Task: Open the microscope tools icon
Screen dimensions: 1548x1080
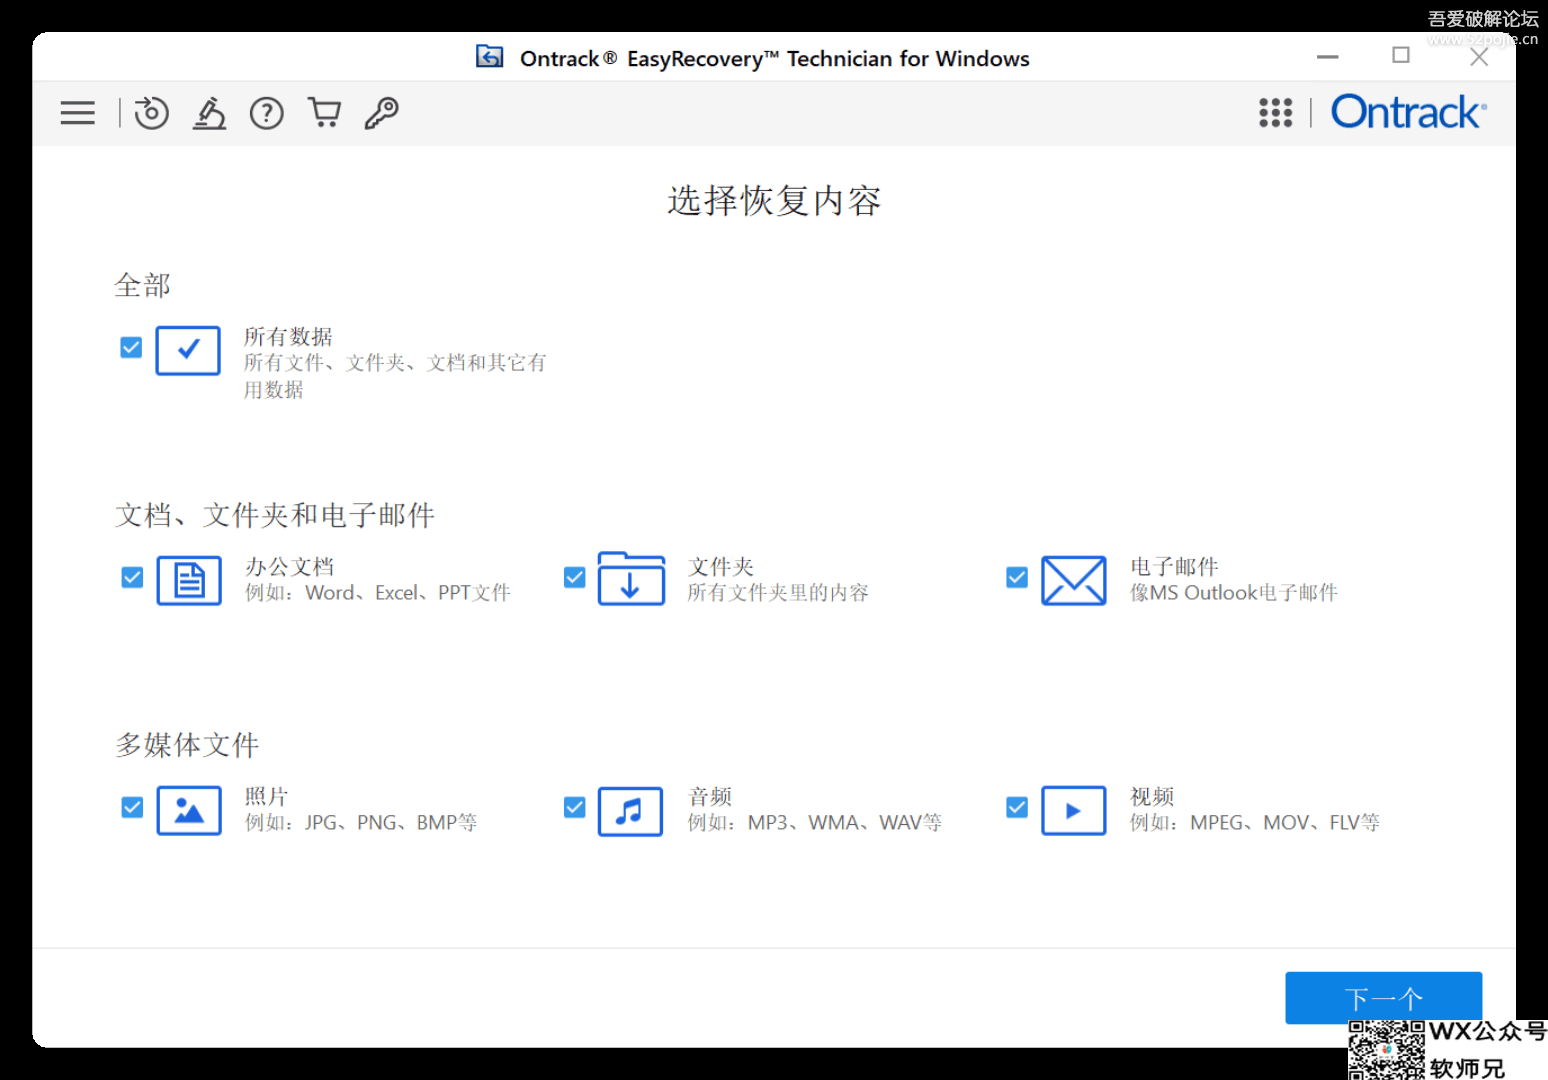Action: coord(209,113)
